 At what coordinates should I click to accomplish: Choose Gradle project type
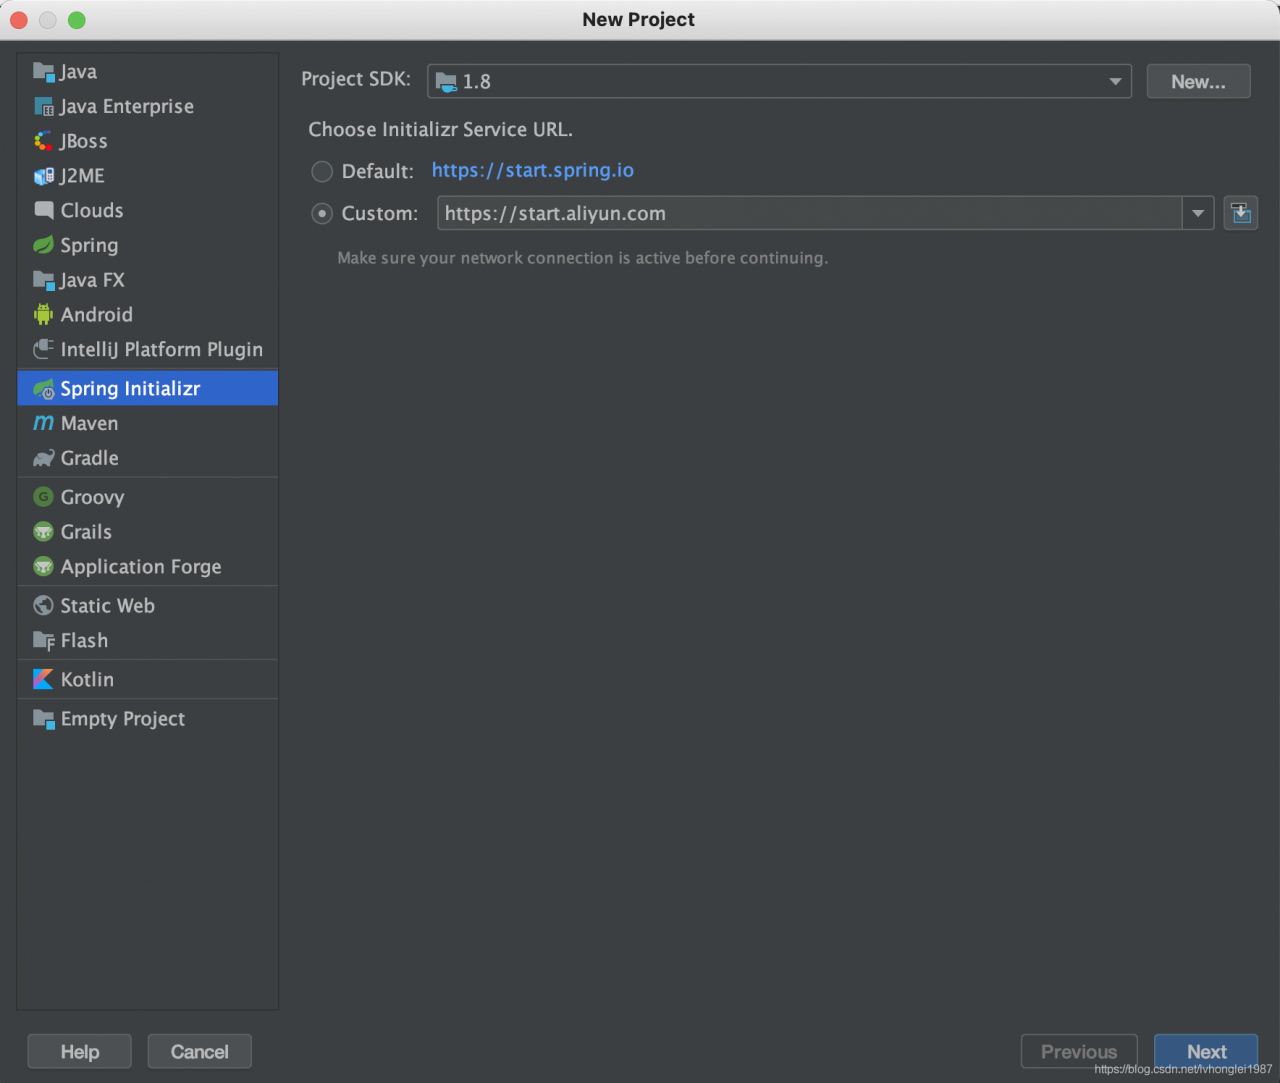[x=148, y=458]
